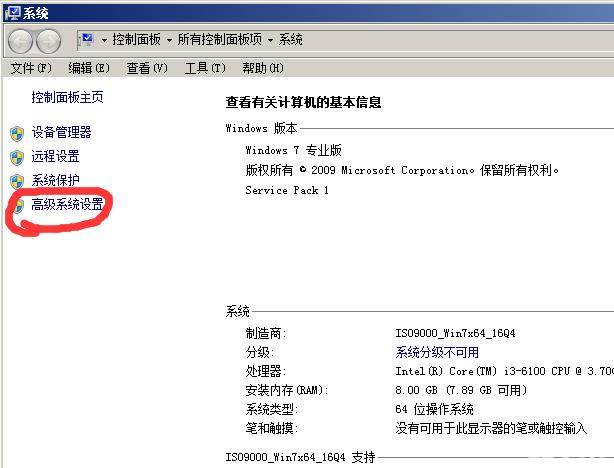The width and height of the screenshot is (614, 468).
Task: Open 高级系统设置 circled in red
Action: pos(67,205)
